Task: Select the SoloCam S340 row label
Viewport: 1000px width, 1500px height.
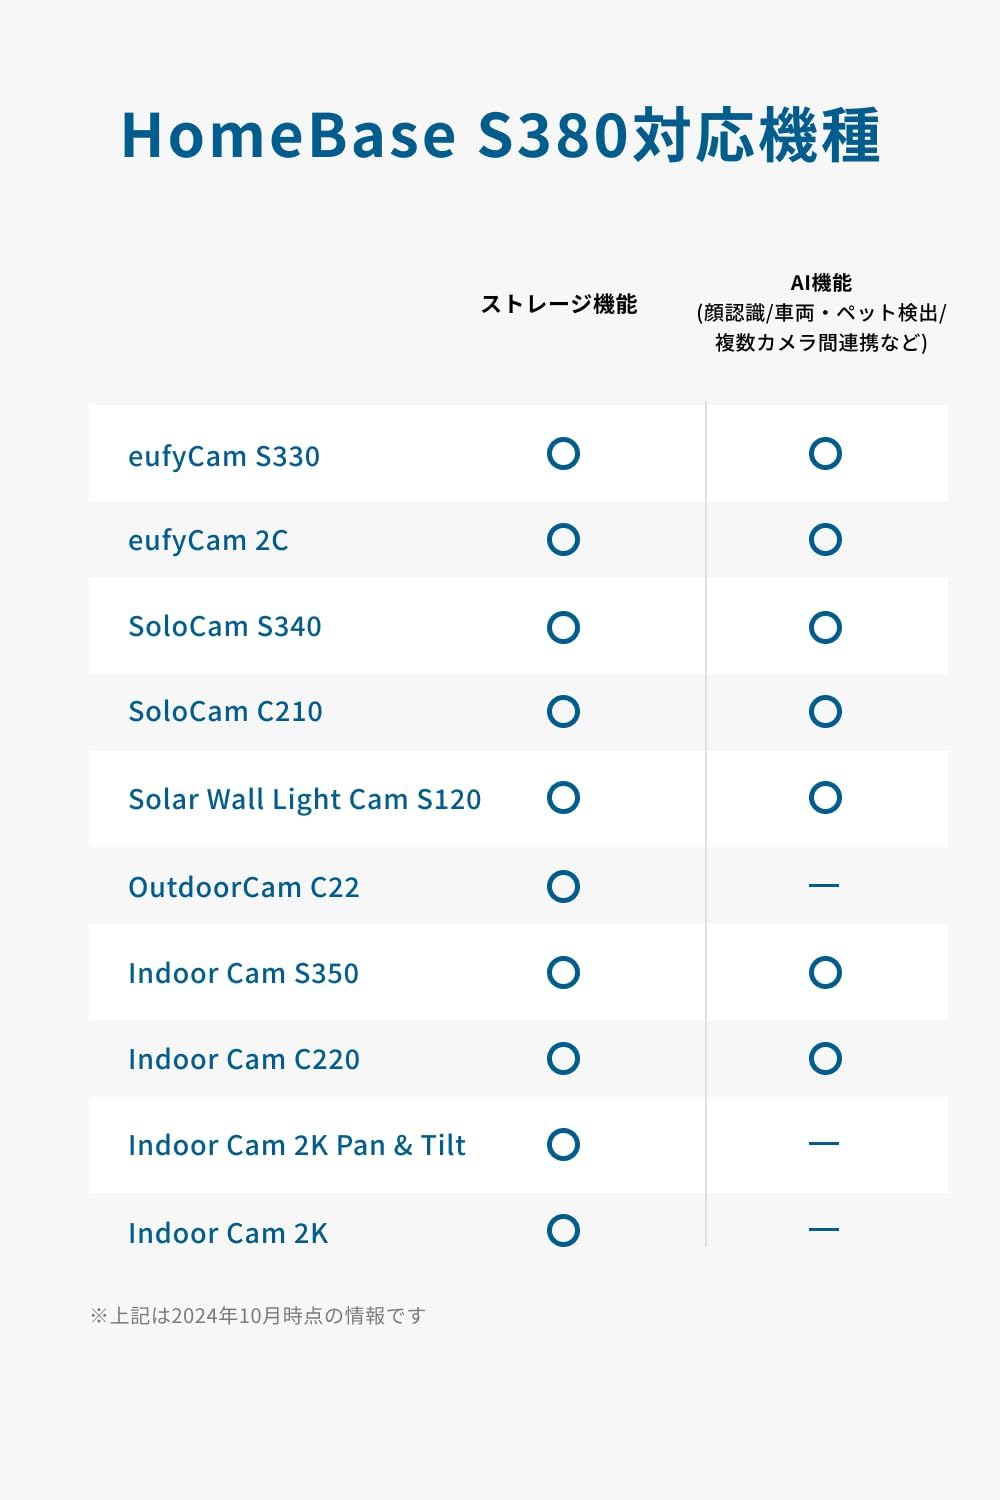Action: pyautogui.click(x=225, y=627)
